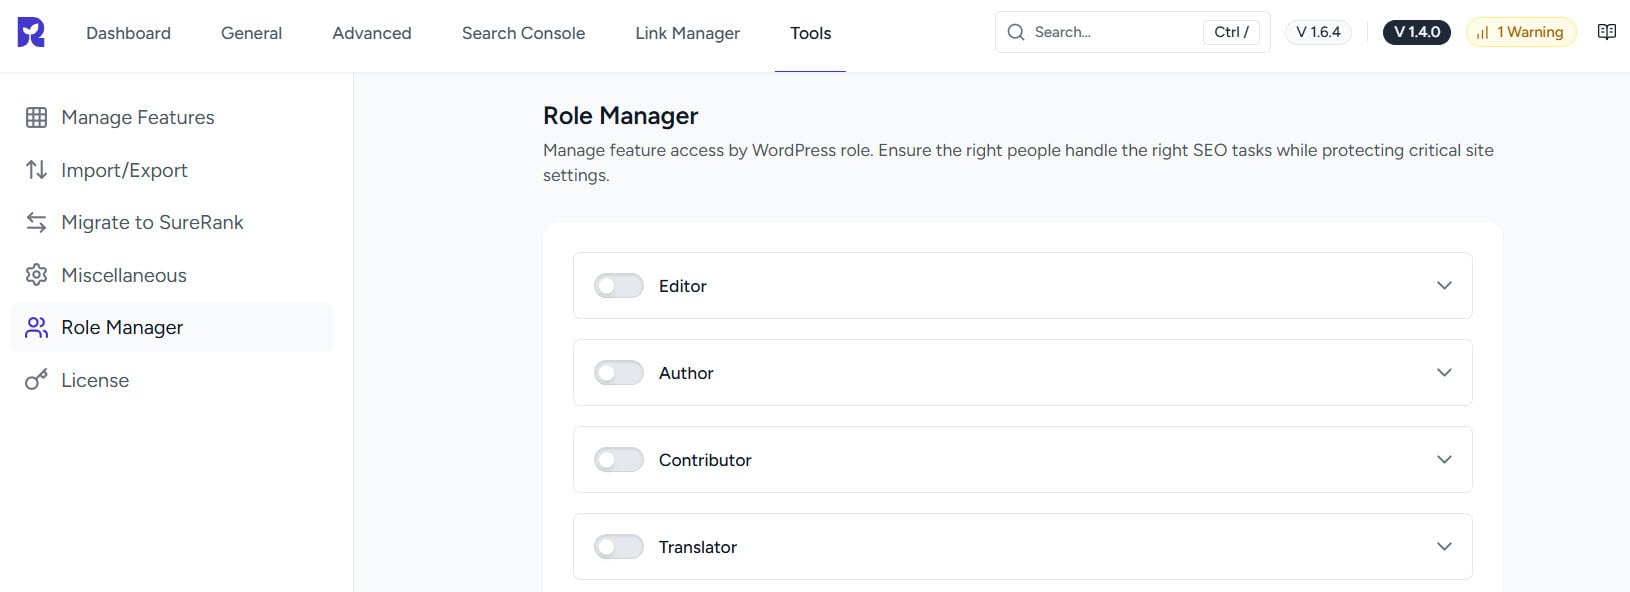The width and height of the screenshot is (1630, 592).
Task: Open the documentation book icon
Action: click(1606, 32)
